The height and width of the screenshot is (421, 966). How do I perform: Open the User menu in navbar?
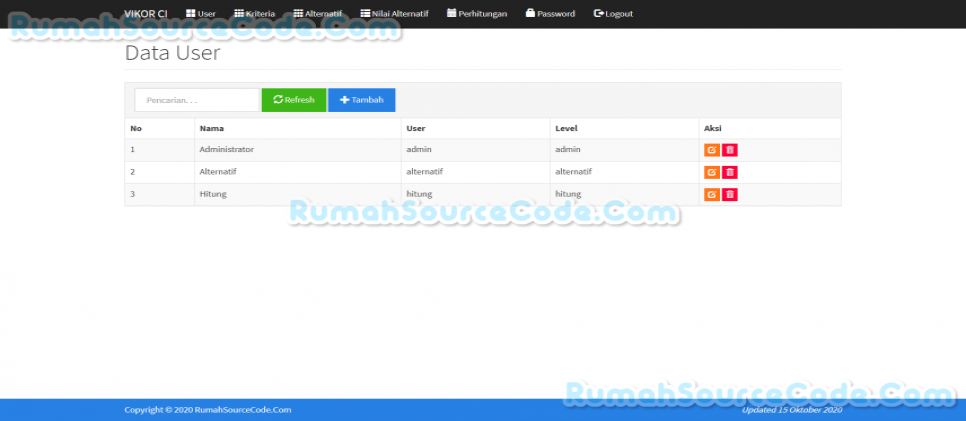[200, 14]
